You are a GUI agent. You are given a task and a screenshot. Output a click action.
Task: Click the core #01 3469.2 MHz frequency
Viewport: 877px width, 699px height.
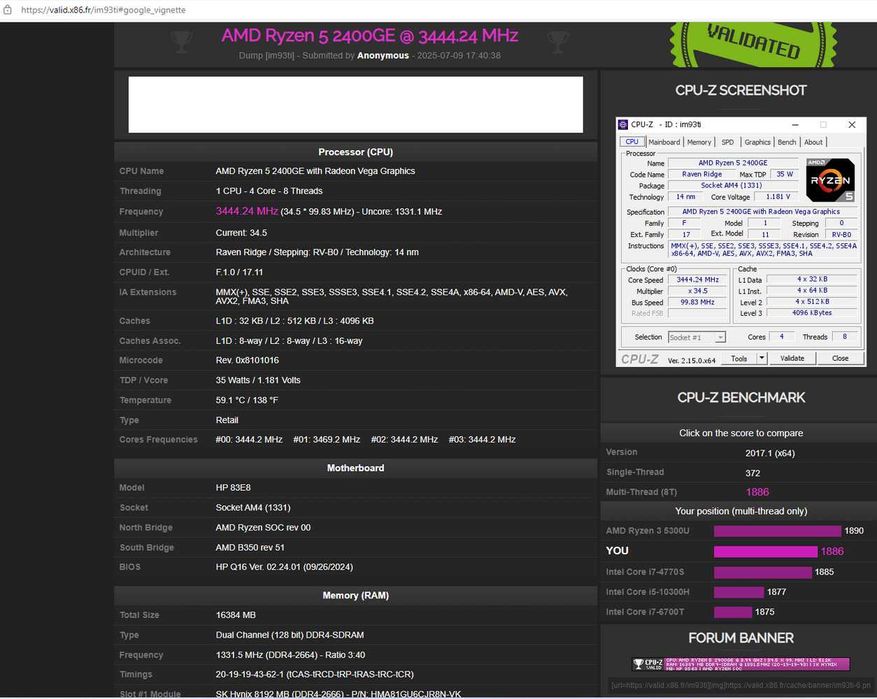[x=327, y=440]
